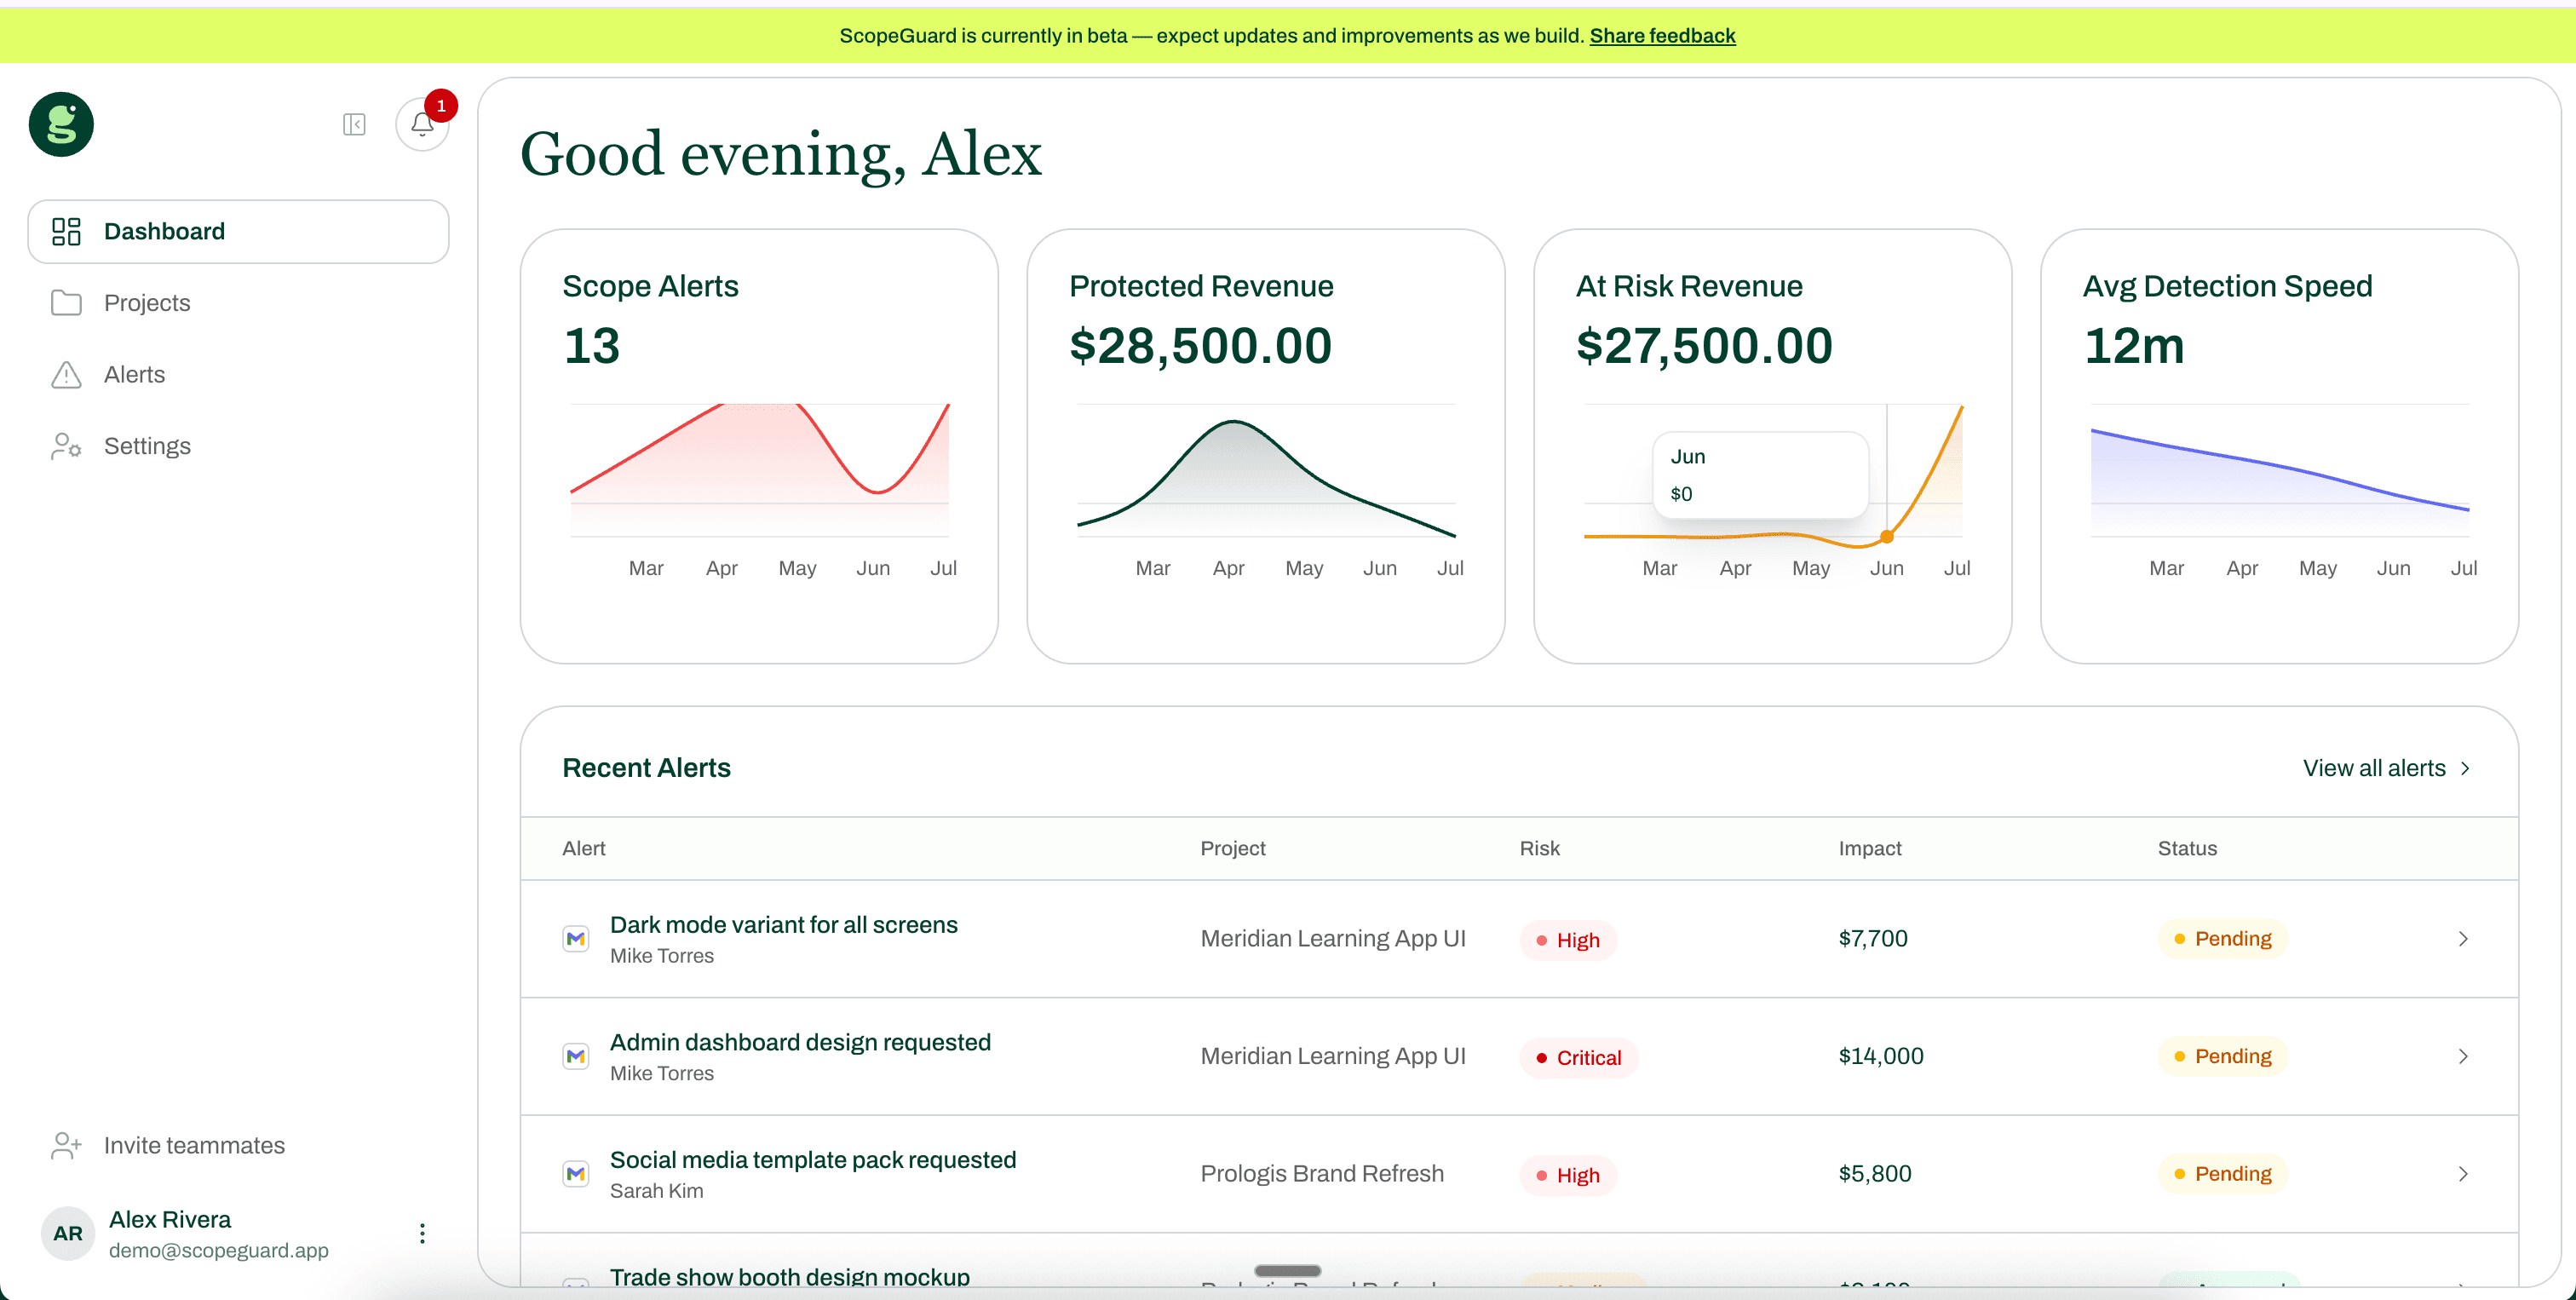Click the View all alerts chevron arrow
Viewport: 2576px width, 1300px height.
point(2466,768)
